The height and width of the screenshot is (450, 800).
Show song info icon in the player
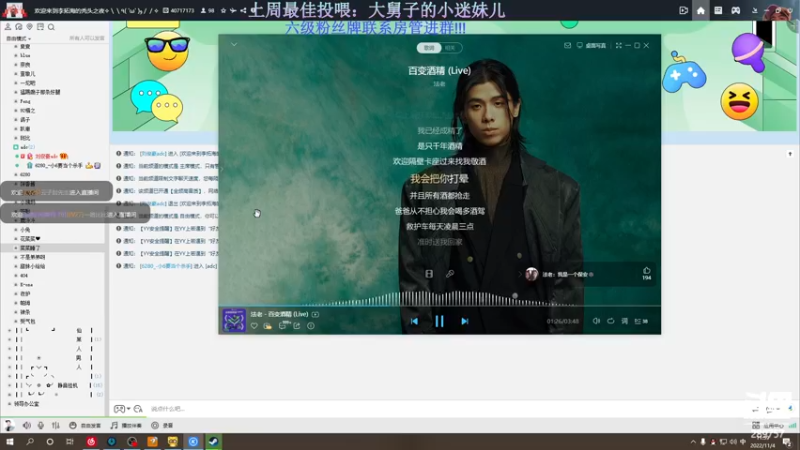point(311,326)
